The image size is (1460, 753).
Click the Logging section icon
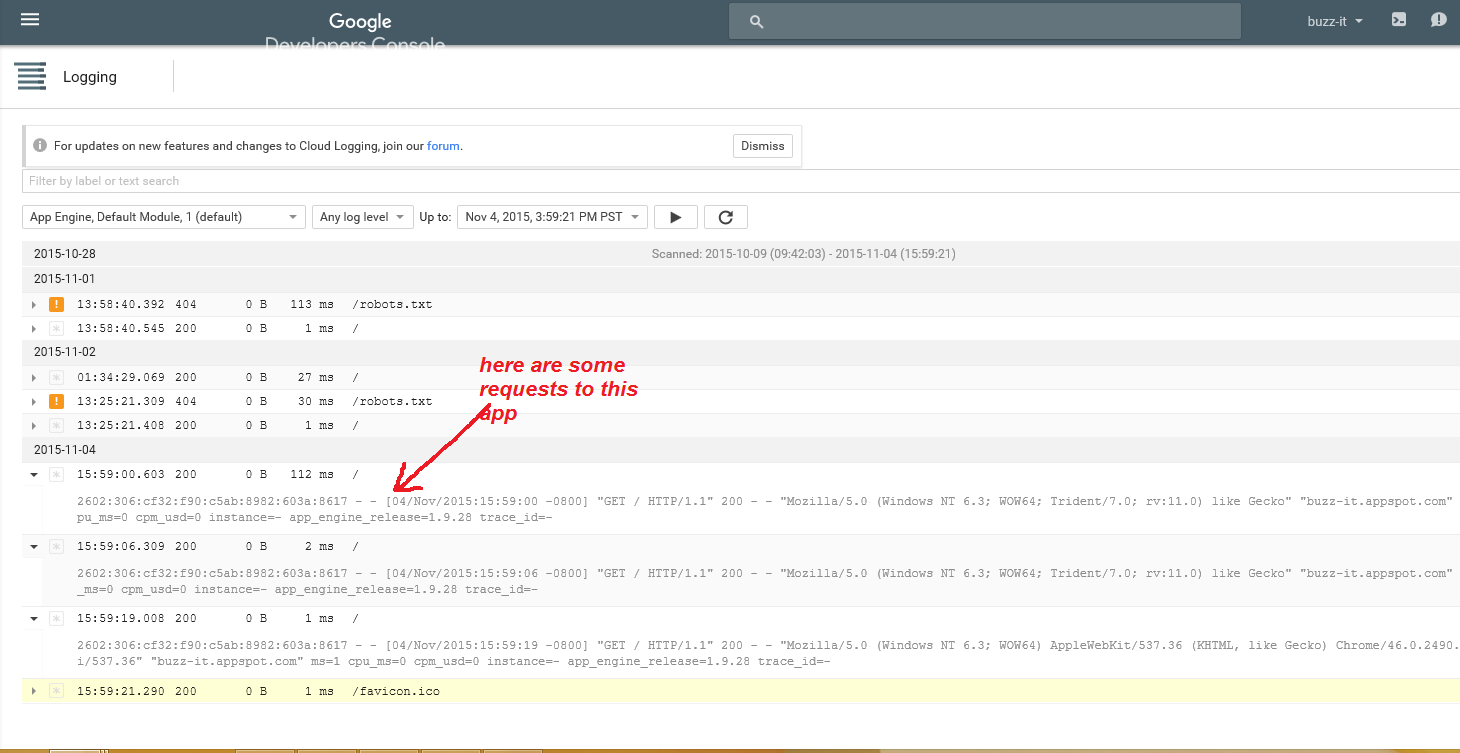click(x=31, y=77)
